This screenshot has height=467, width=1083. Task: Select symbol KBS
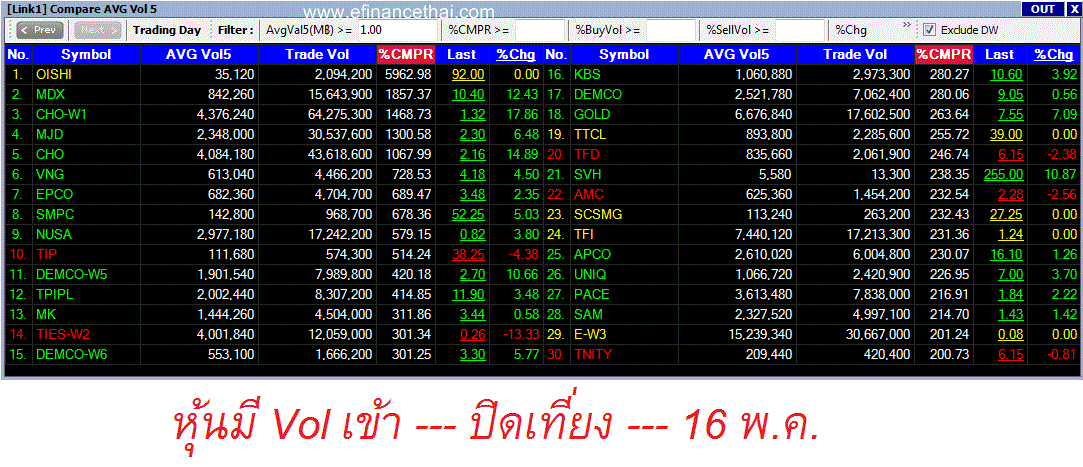pos(587,75)
